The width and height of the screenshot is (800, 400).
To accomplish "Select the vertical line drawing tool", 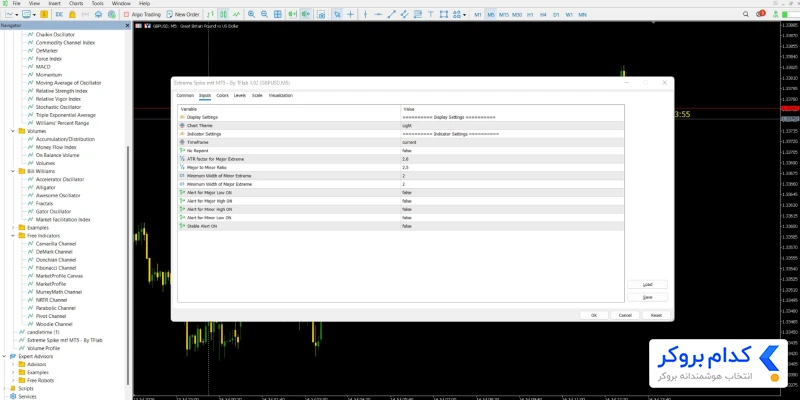I will [365, 14].
